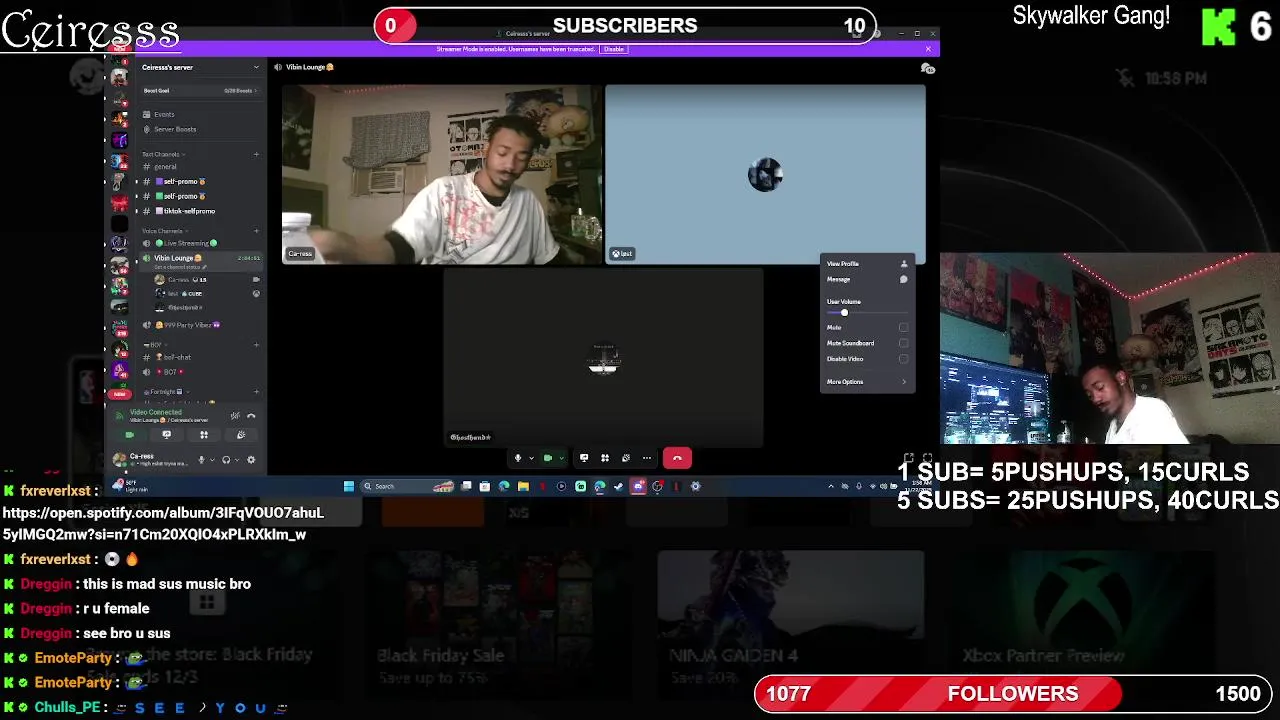
Task: Open tiktok-selfpromo channel
Action: coord(200,211)
